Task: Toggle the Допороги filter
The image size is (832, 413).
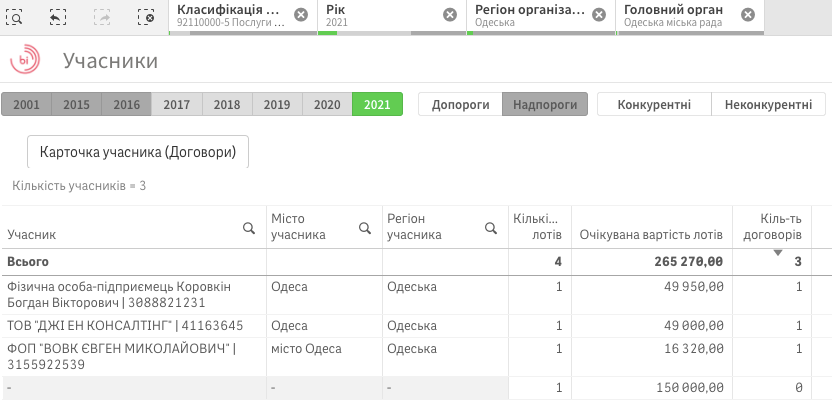Action: (459, 104)
